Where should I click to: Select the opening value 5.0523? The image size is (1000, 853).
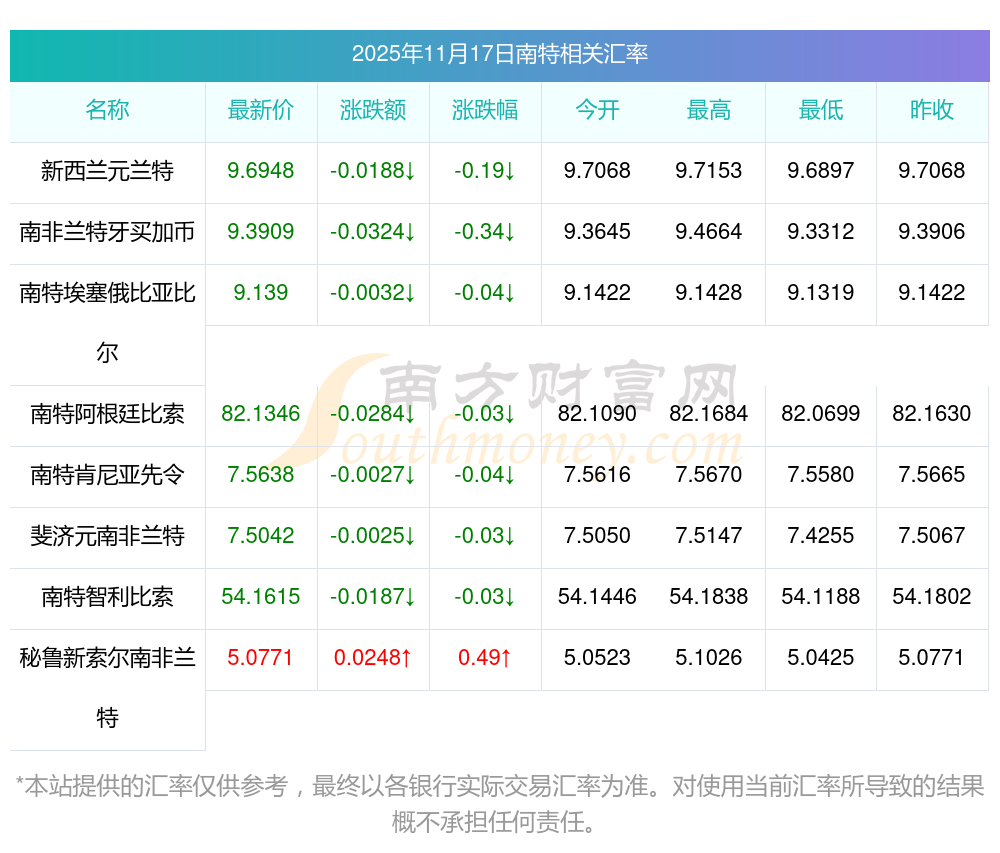[597, 658]
